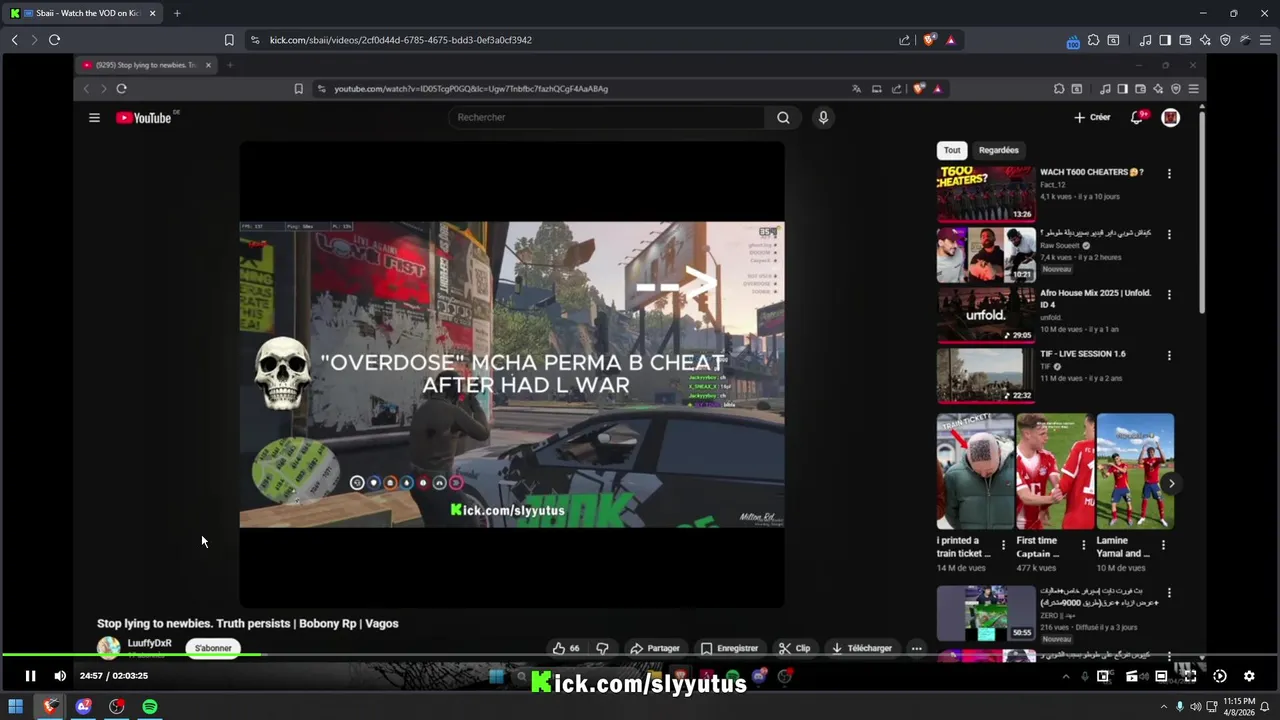Select the Tout filter chip
Screen dimensions: 1280x720
pos(952,150)
